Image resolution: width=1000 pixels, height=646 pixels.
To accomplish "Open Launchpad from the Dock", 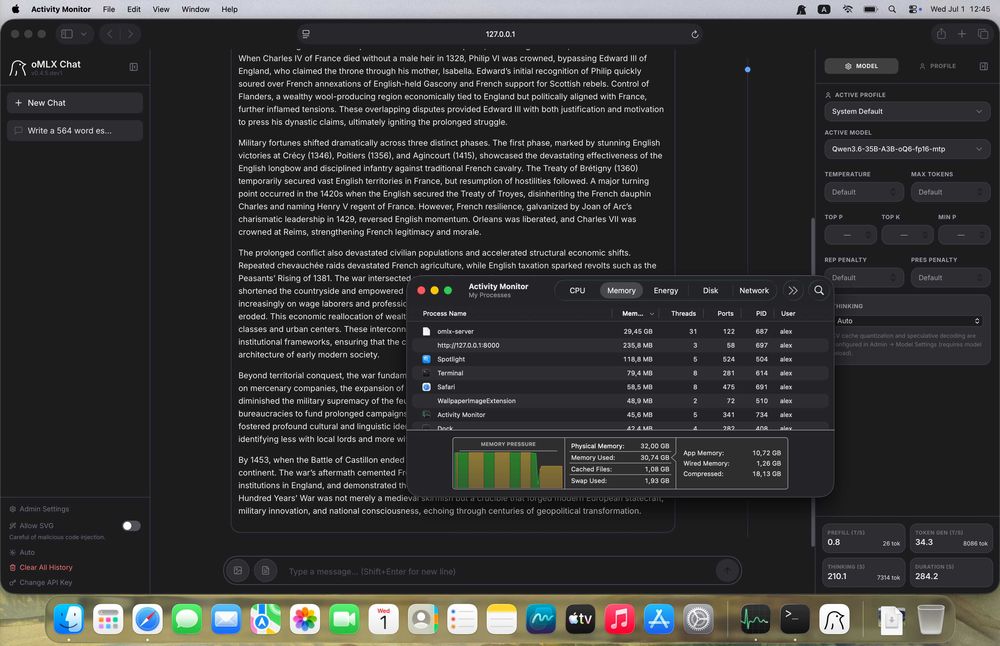I will tap(108, 619).
